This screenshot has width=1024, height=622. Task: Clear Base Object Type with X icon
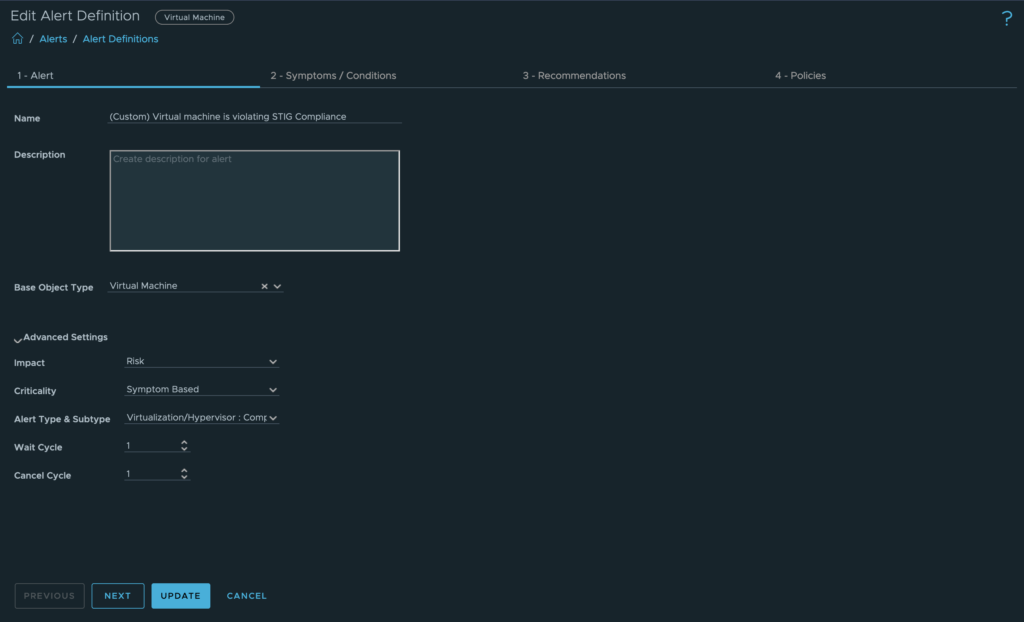265,286
